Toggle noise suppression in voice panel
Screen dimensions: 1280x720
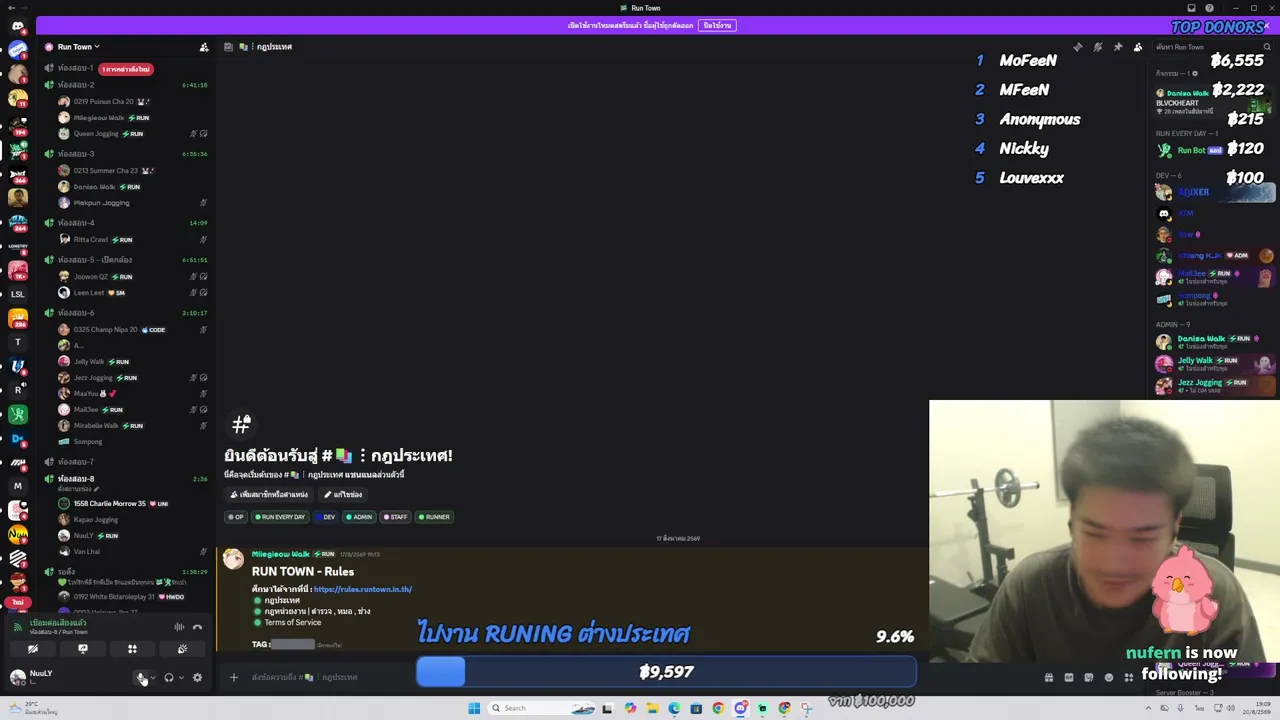[179, 627]
